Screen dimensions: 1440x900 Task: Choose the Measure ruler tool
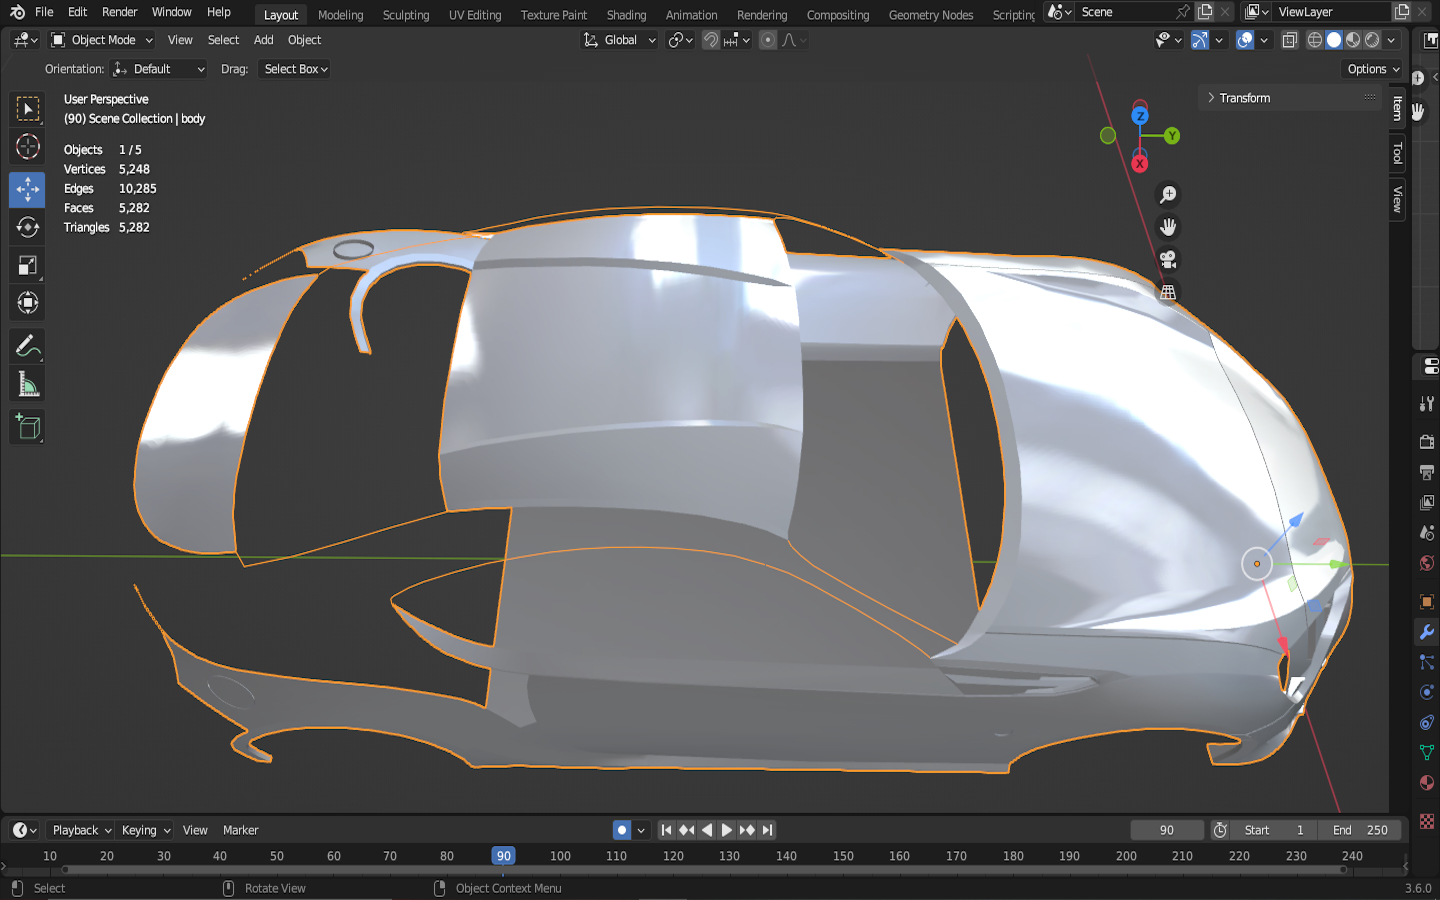click(x=28, y=385)
